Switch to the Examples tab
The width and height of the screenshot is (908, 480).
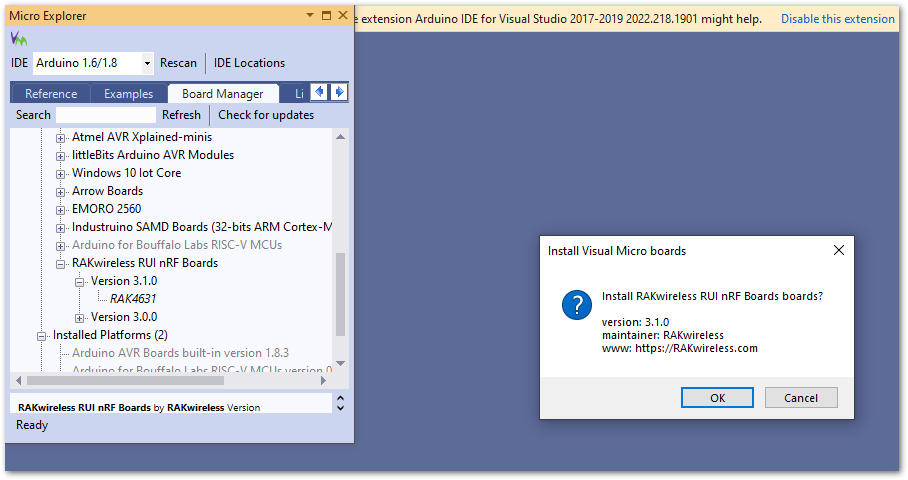pyautogui.click(x=129, y=94)
